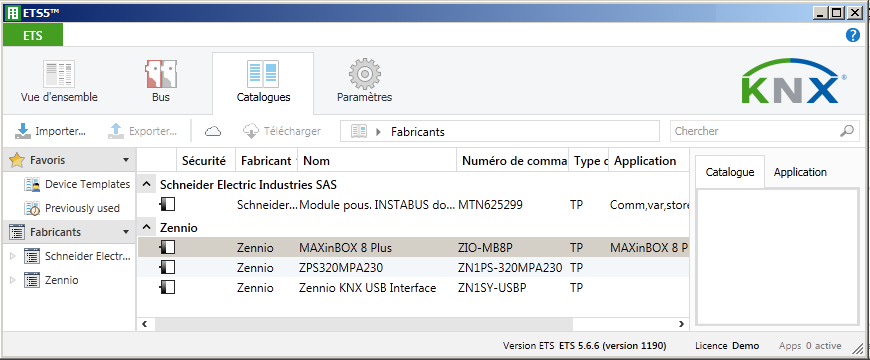Sort by the Application column header

(x=649, y=161)
